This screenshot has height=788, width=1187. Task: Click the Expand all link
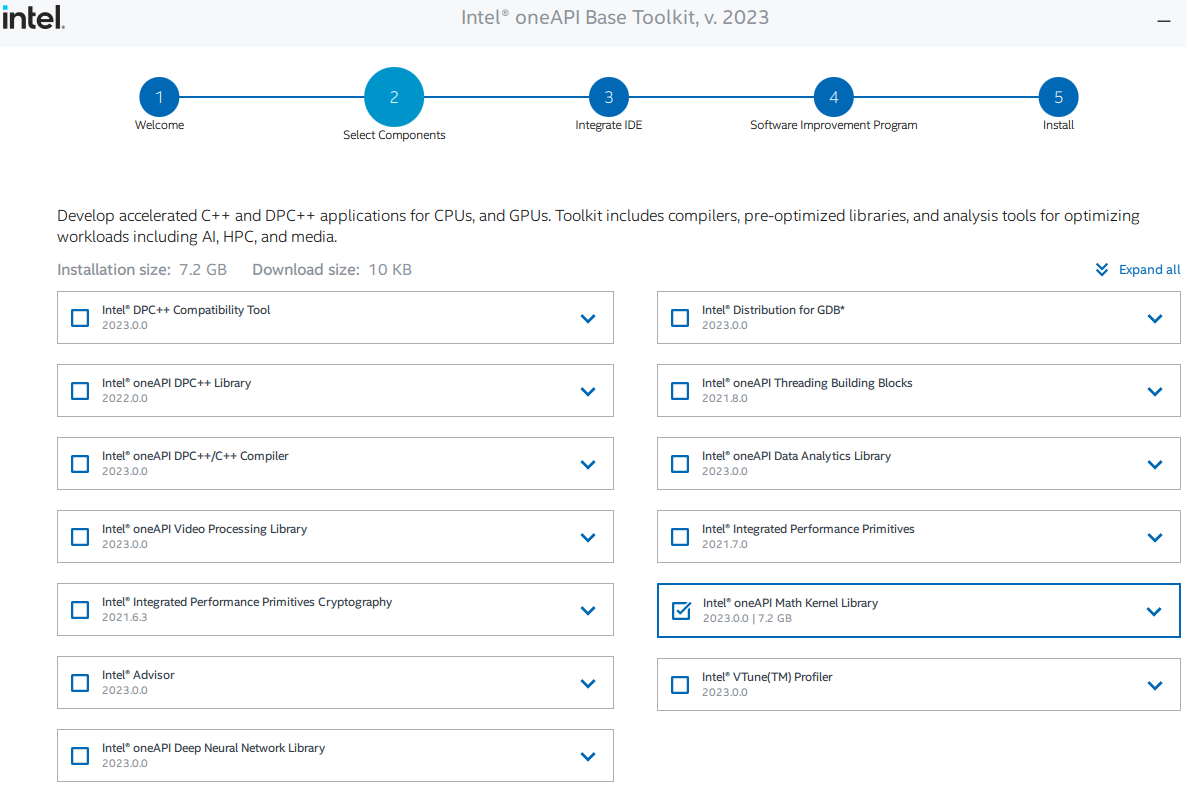[x=1149, y=269]
